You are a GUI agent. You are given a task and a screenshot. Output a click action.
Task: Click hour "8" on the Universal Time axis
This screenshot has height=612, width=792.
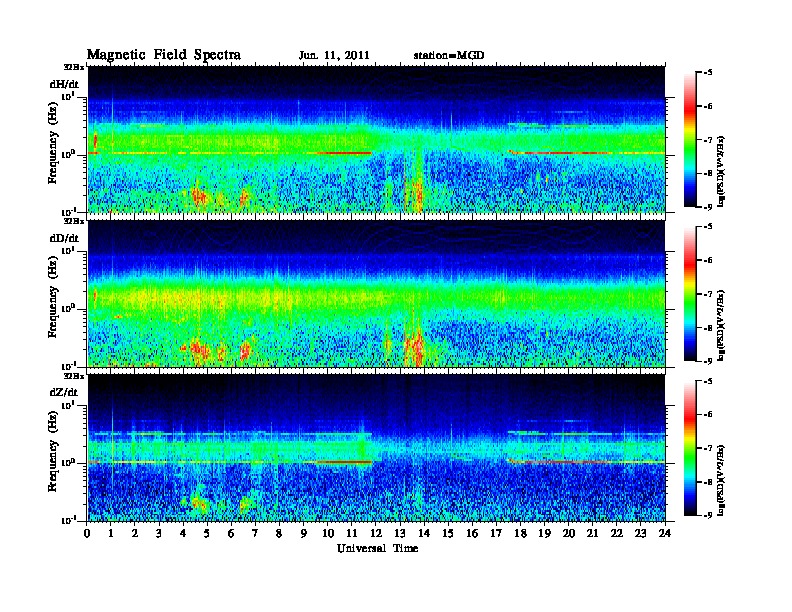(x=279, y=534)
